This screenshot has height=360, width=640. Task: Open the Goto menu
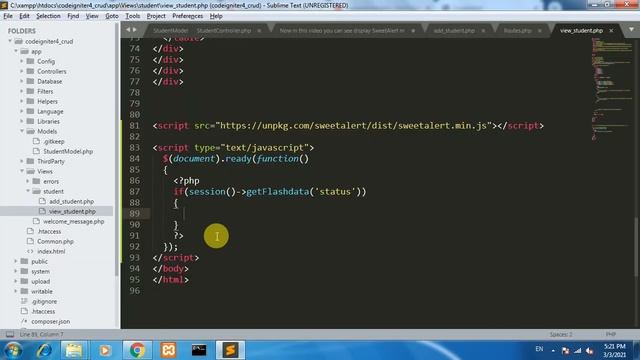(x=112, y=16)
